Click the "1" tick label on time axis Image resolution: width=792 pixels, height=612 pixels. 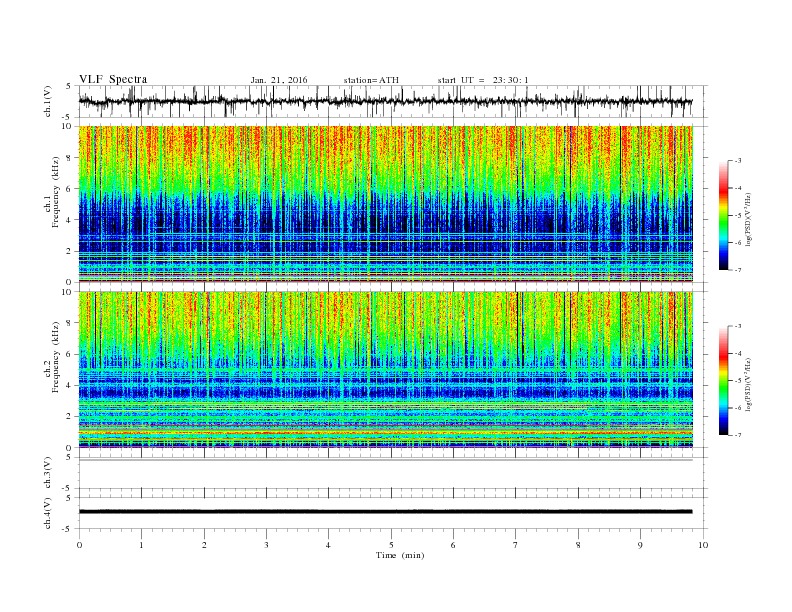click(x=141, y=545)
